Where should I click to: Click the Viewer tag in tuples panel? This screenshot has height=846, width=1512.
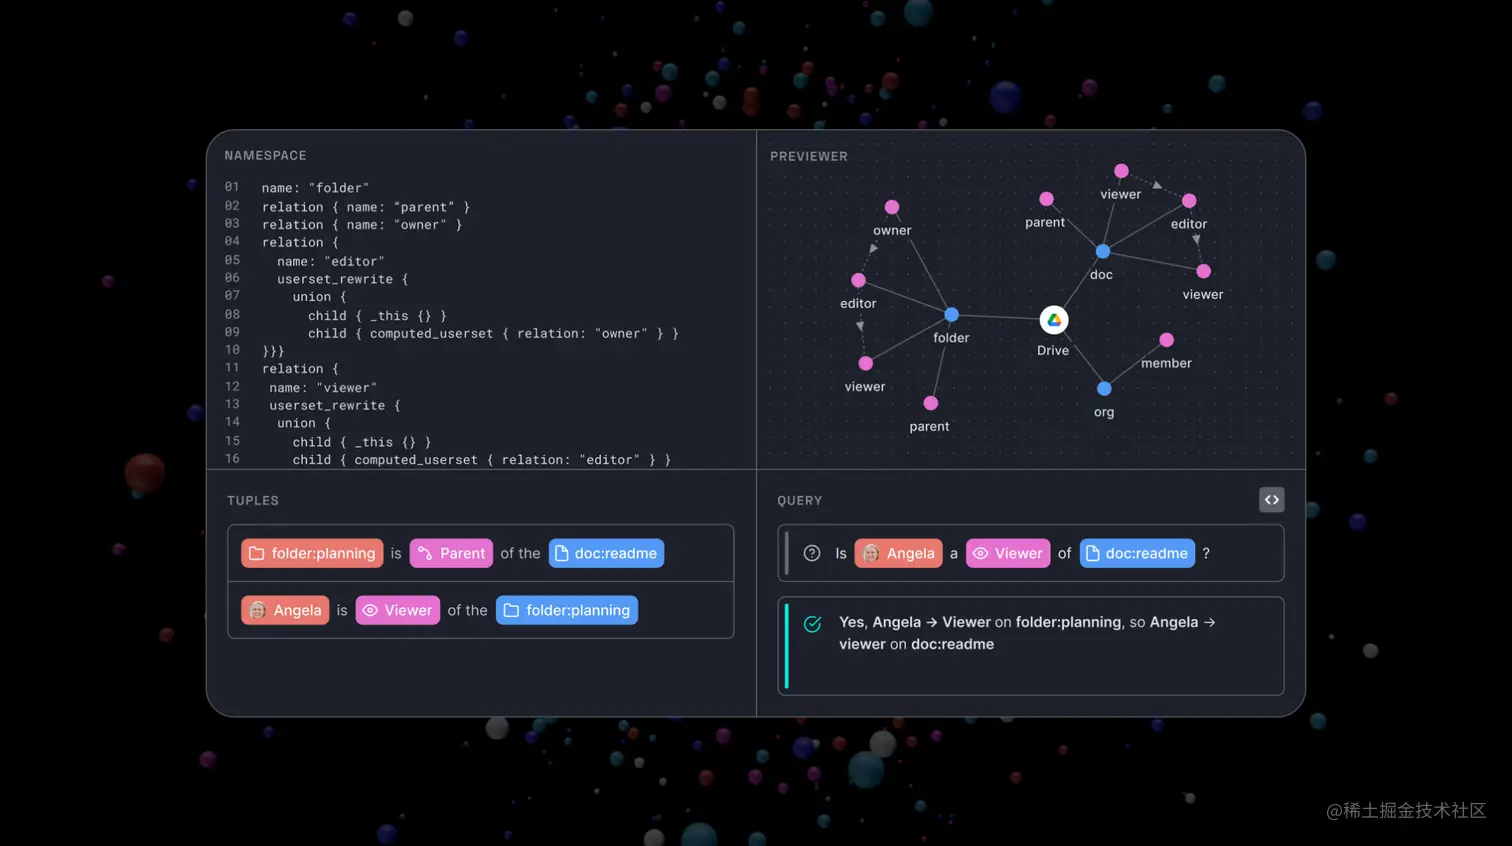pyautogui.click(x=398, y=610)
